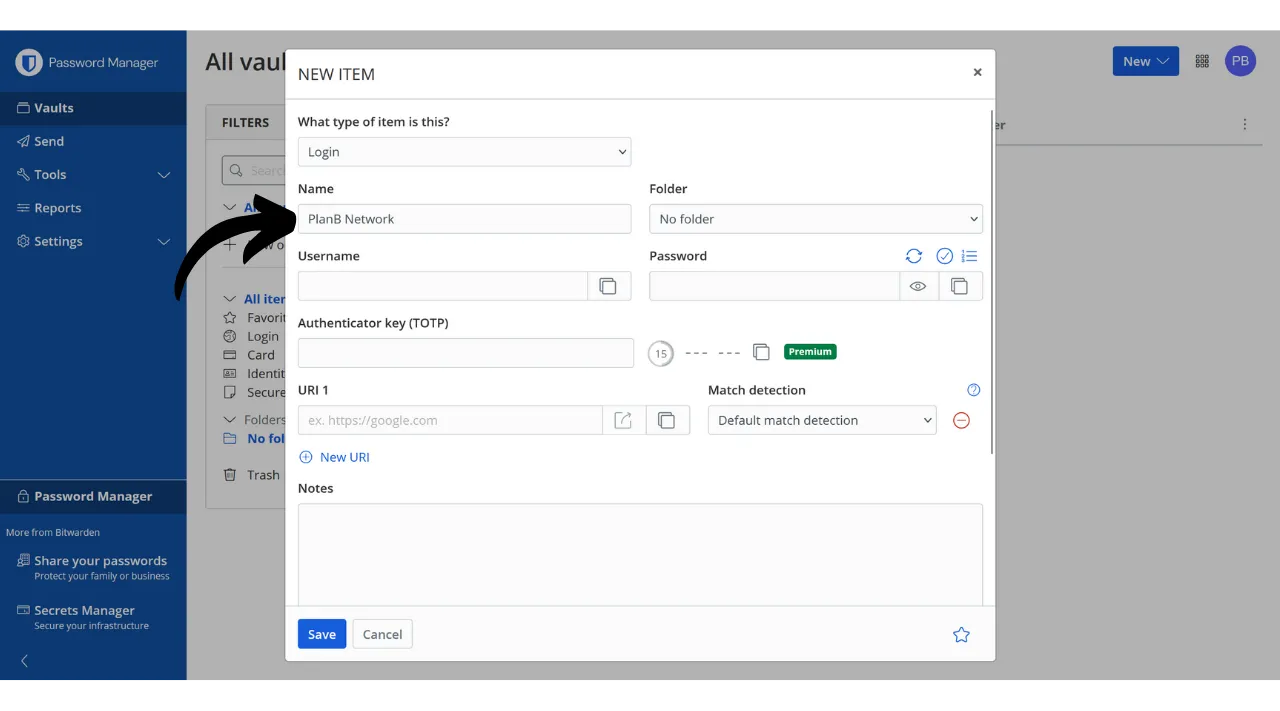Click the Cancel button
The height and width of the screenshot is (711, 1280).
point(382,634)
